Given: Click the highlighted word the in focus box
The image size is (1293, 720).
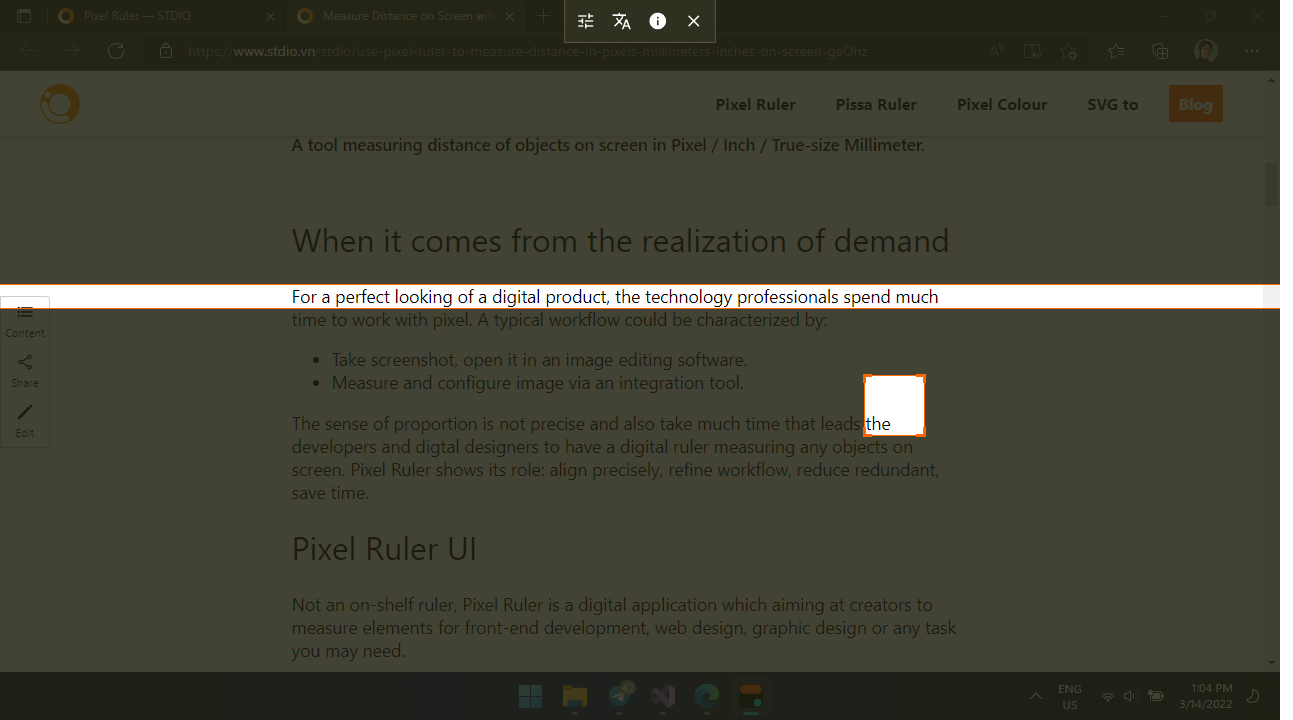Looking at the screenshot, I should point(878,424).
